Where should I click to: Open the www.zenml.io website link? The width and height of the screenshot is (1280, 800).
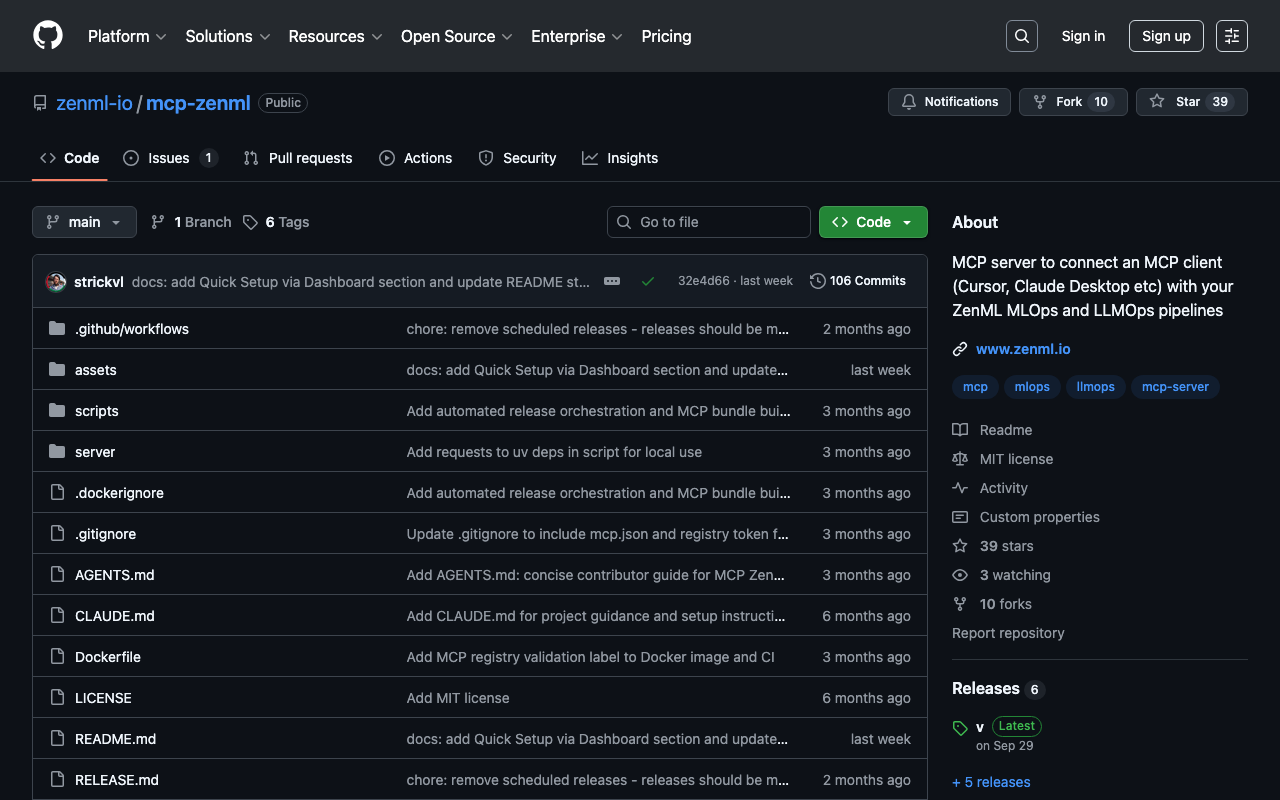click(x=1023, y=349)
